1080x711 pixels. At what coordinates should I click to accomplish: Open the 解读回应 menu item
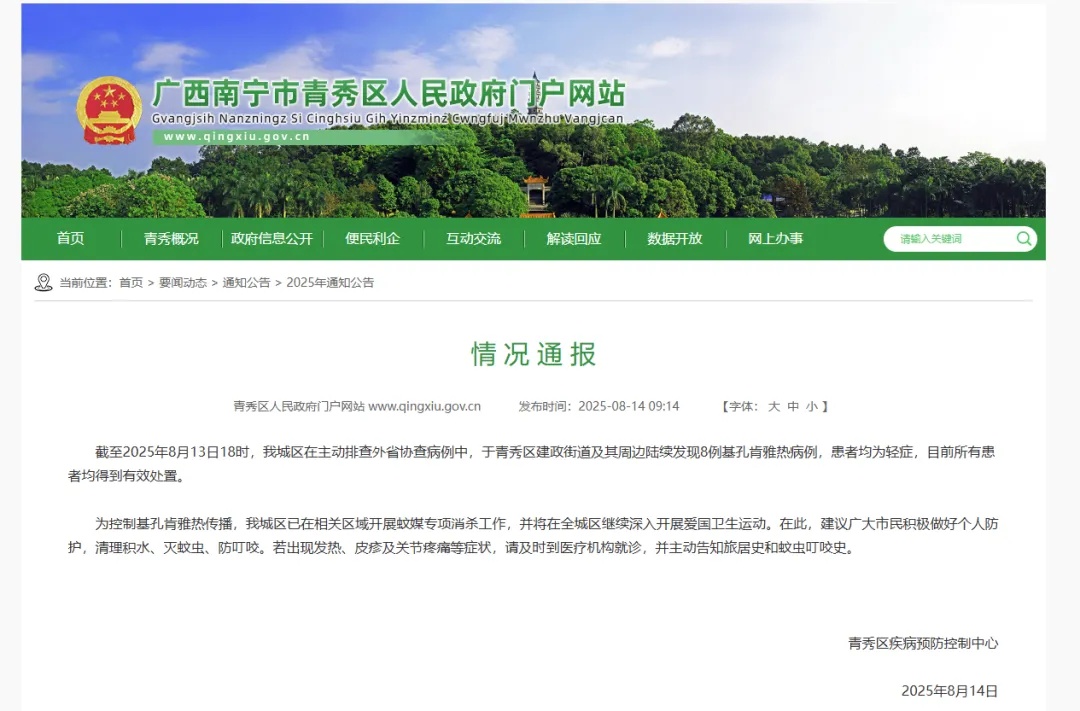574,239
